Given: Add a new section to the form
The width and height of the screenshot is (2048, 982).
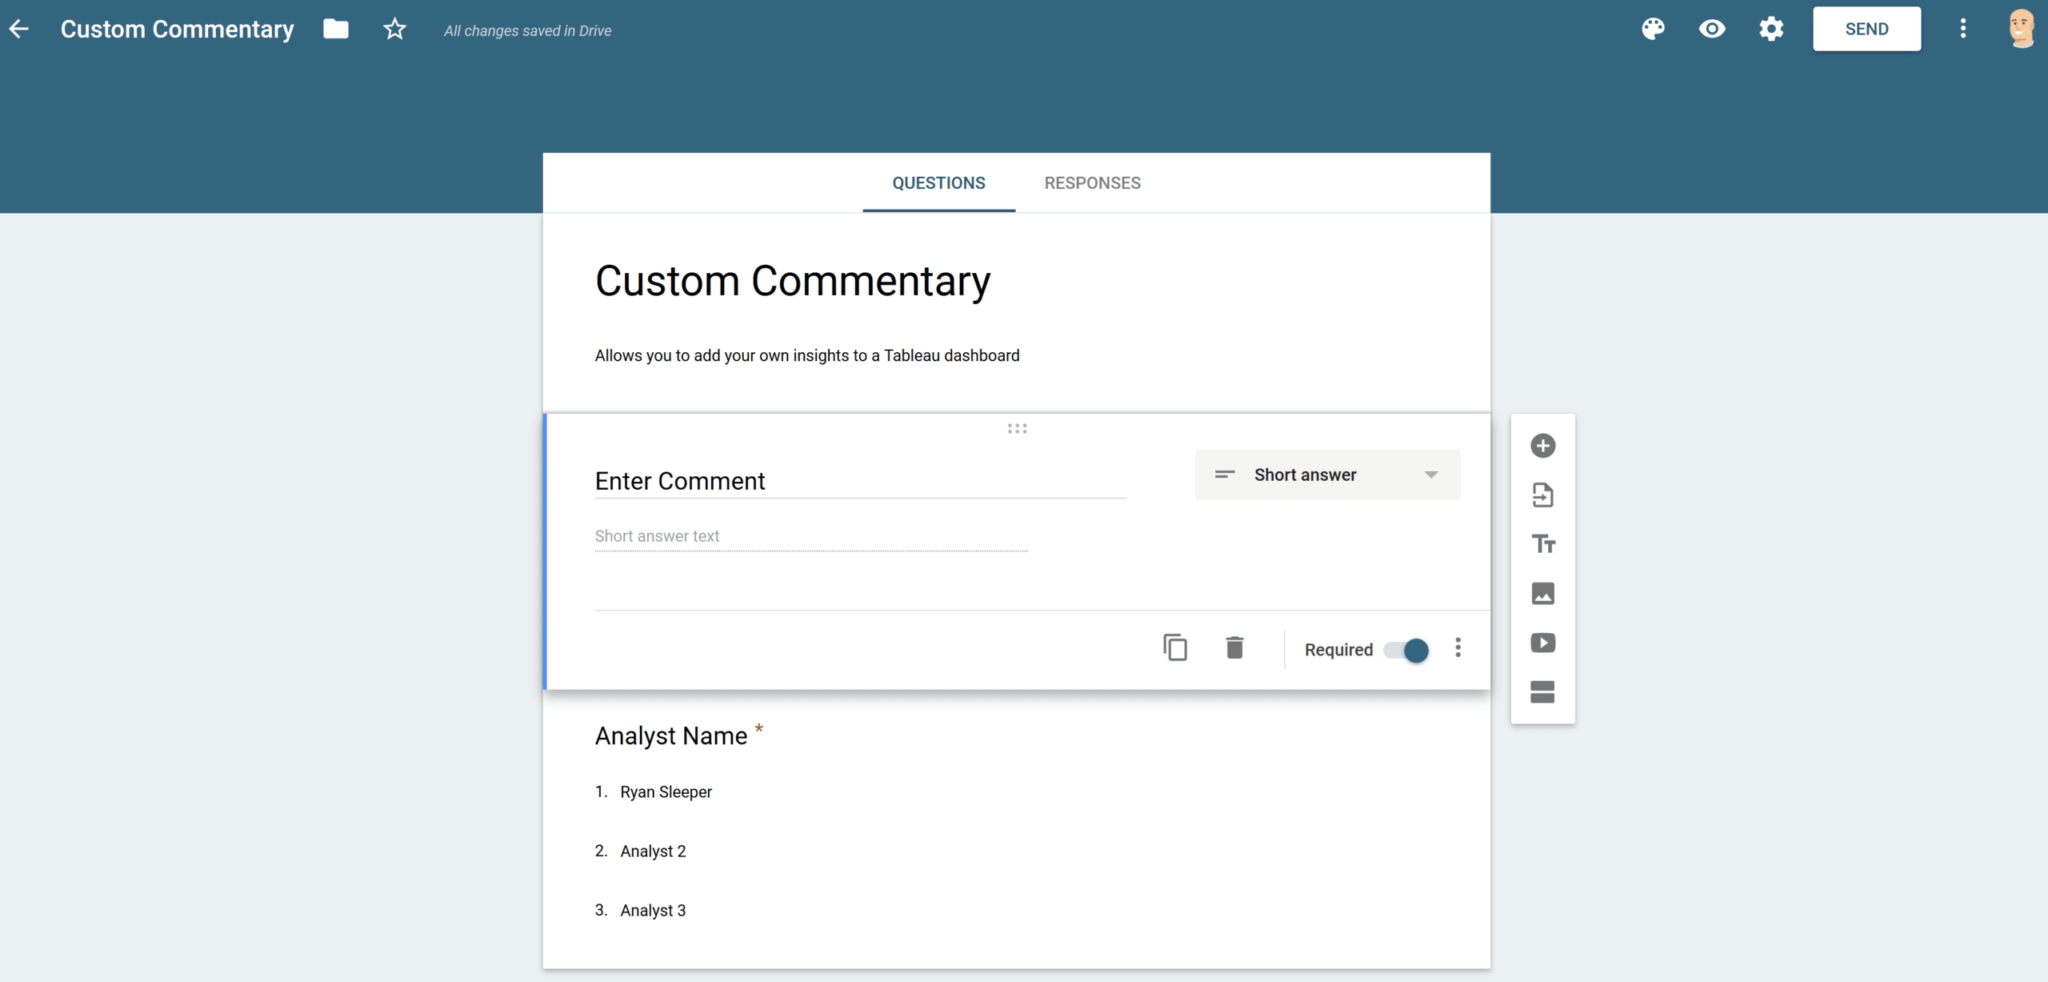Looking at the screenshot, I should click(x=1542, y=691).
